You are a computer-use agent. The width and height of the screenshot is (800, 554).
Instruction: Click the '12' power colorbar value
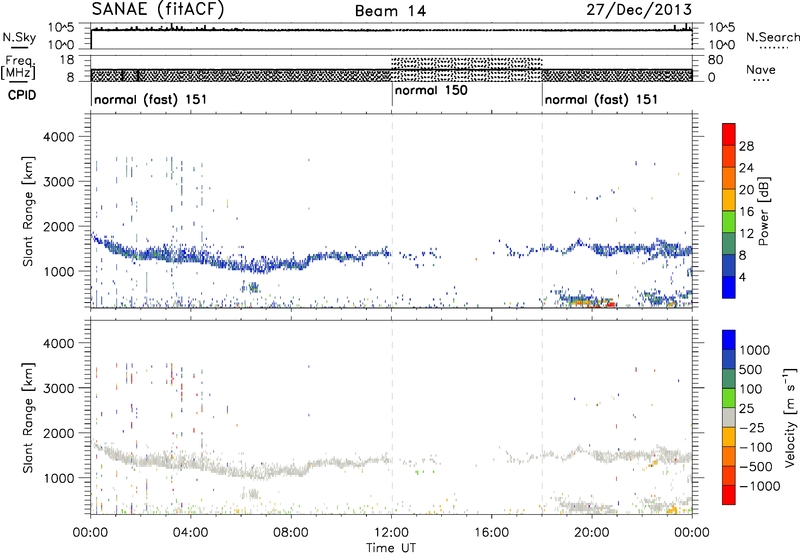pyautogui.click(x=746, y=234)
